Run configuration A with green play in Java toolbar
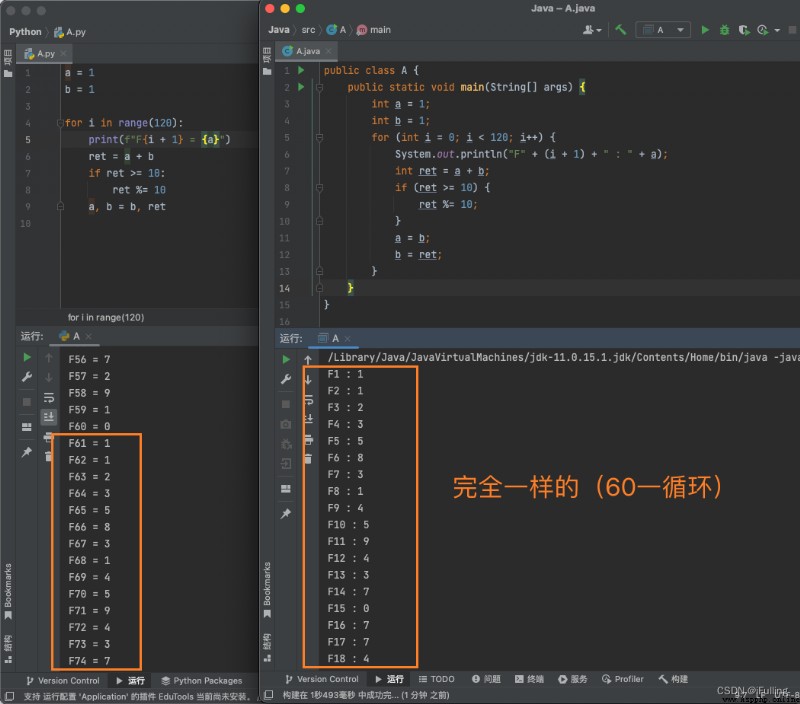The image size is (800, 704). click(x=705, y=30)
